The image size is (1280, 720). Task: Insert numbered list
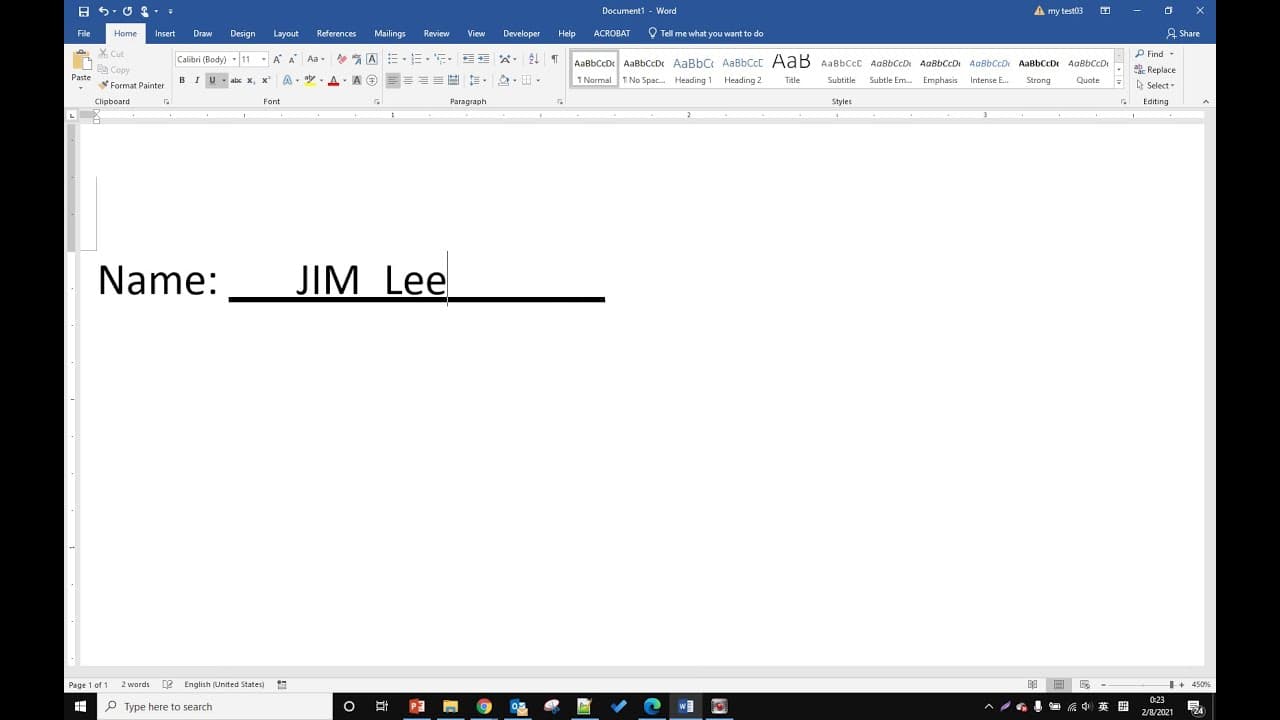point(416,59)
